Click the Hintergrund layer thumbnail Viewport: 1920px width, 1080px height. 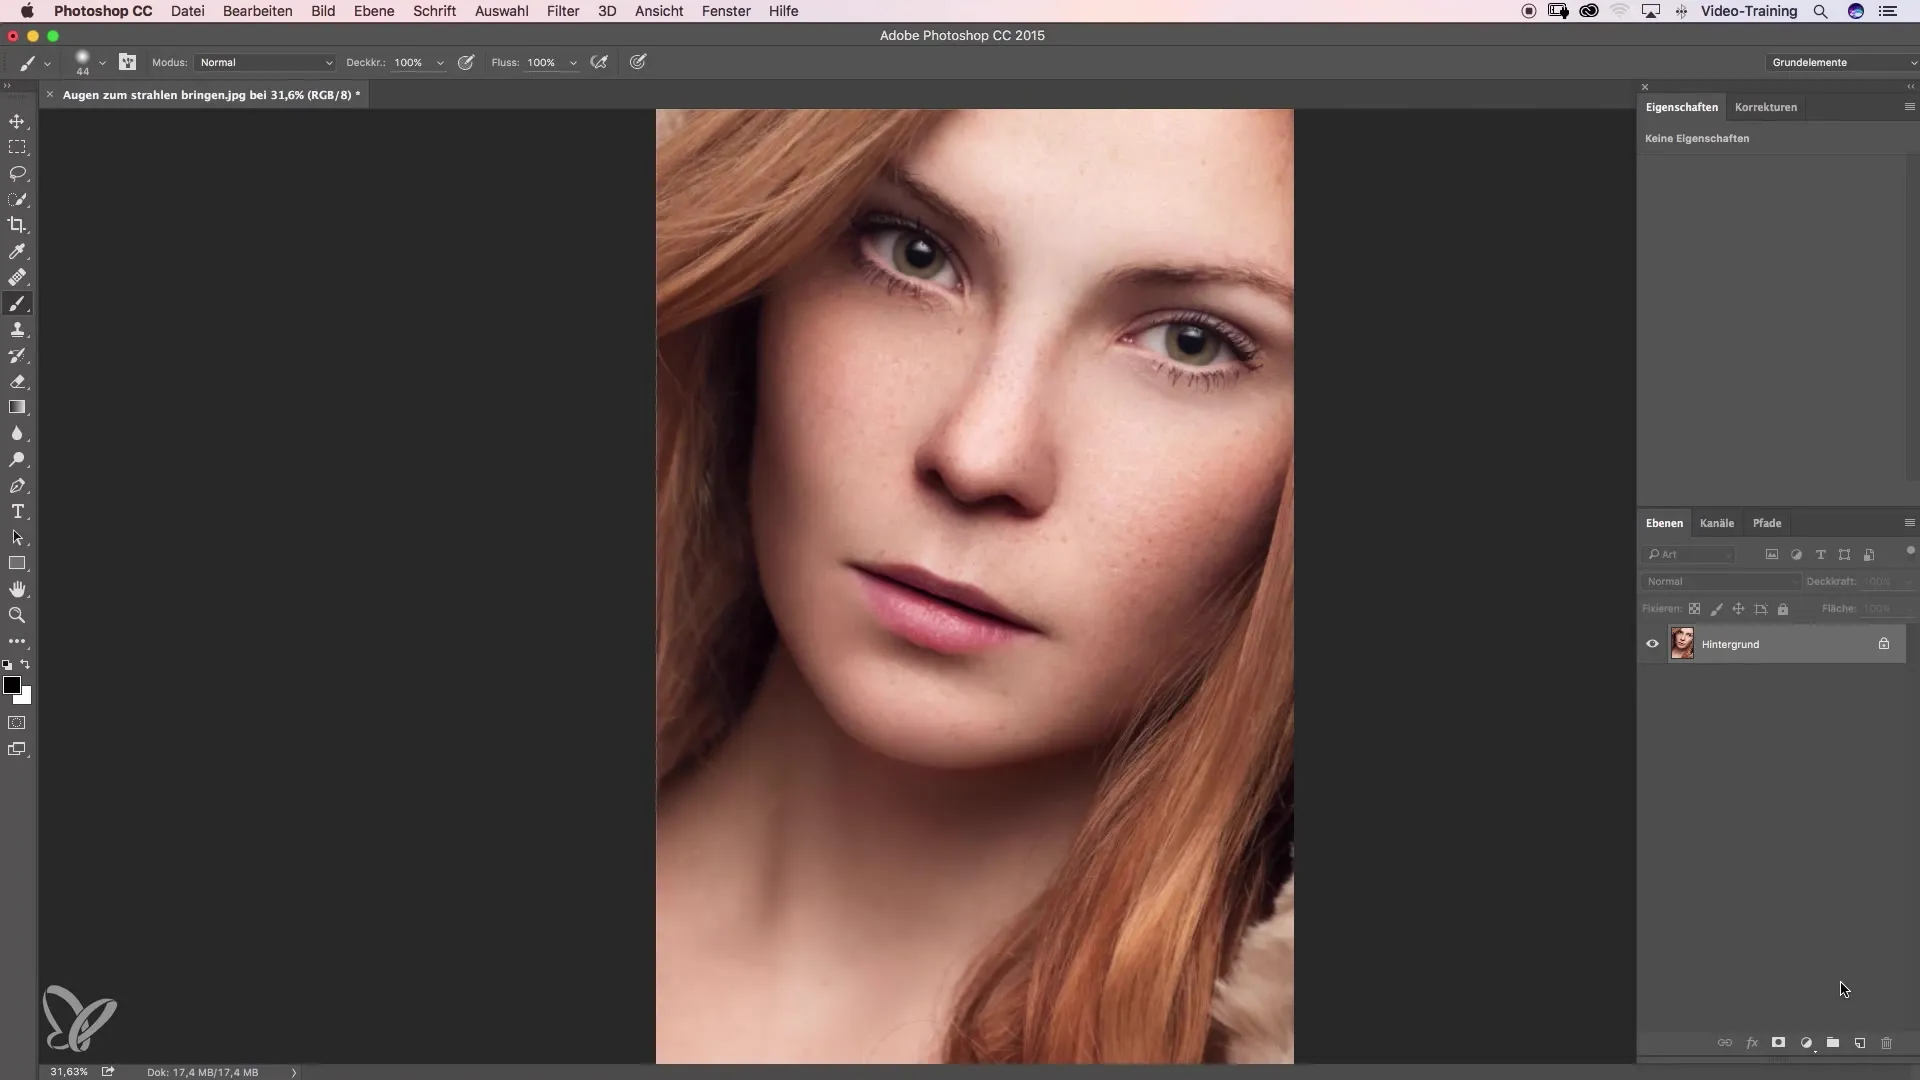pyautogui.click(x=1682, y=644)
